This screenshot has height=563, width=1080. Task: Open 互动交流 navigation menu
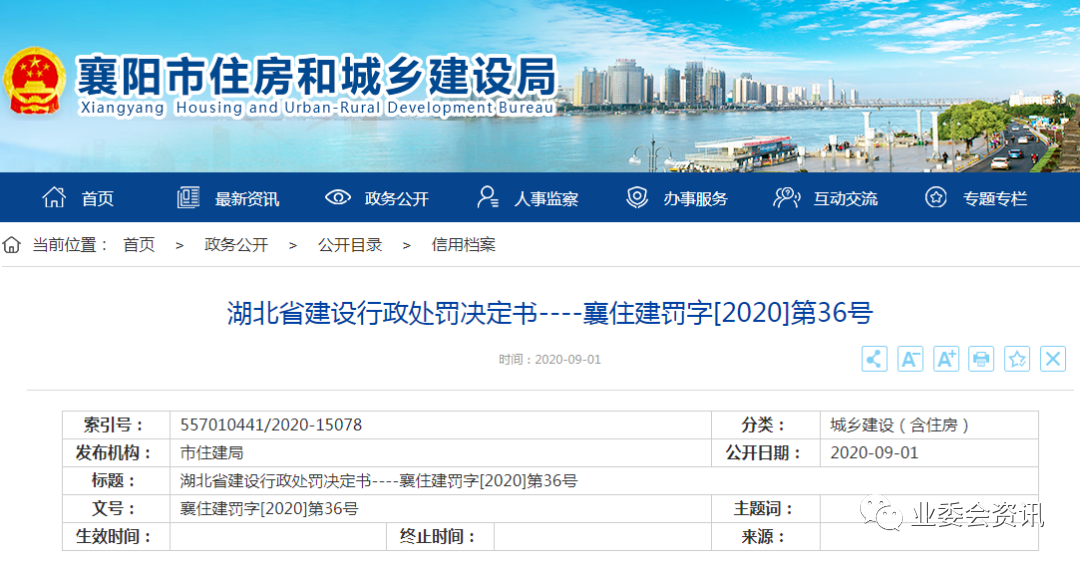[846, 198]
